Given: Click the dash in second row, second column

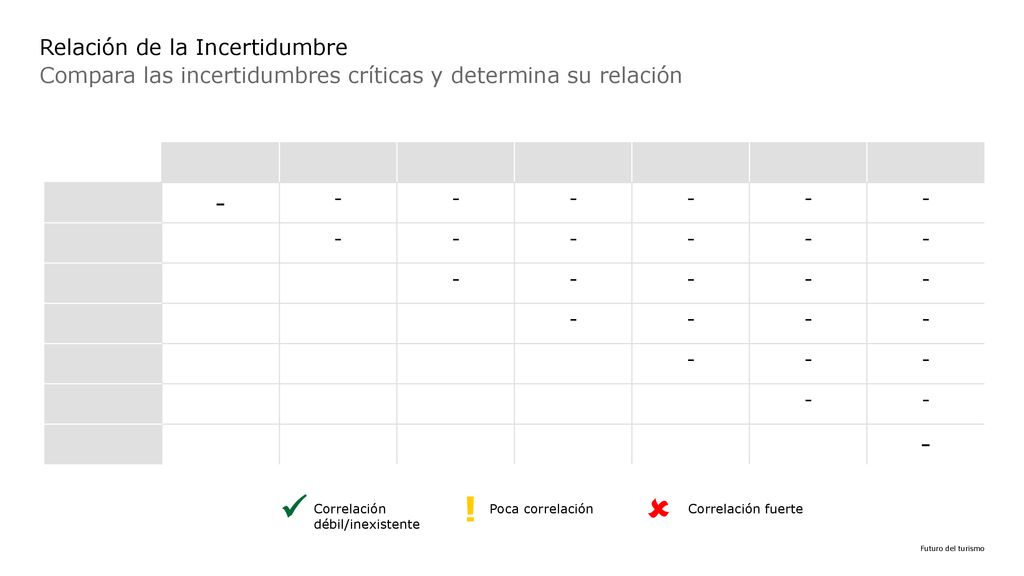Looking at the screenshot, I should pyautogui.click(x=338, y=240).
